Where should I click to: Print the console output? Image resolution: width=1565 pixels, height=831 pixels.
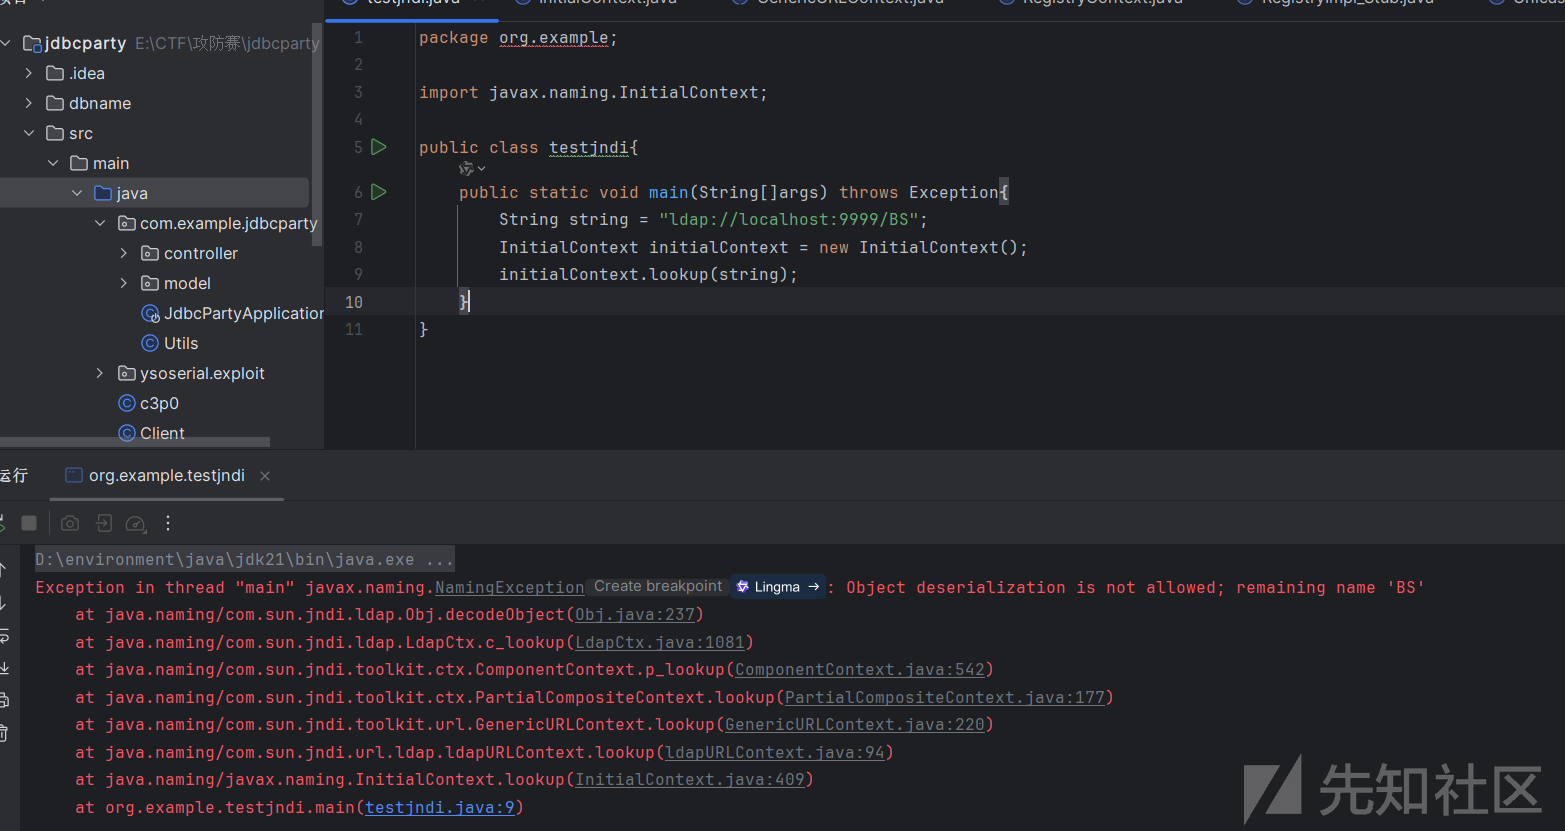[4, 700]
